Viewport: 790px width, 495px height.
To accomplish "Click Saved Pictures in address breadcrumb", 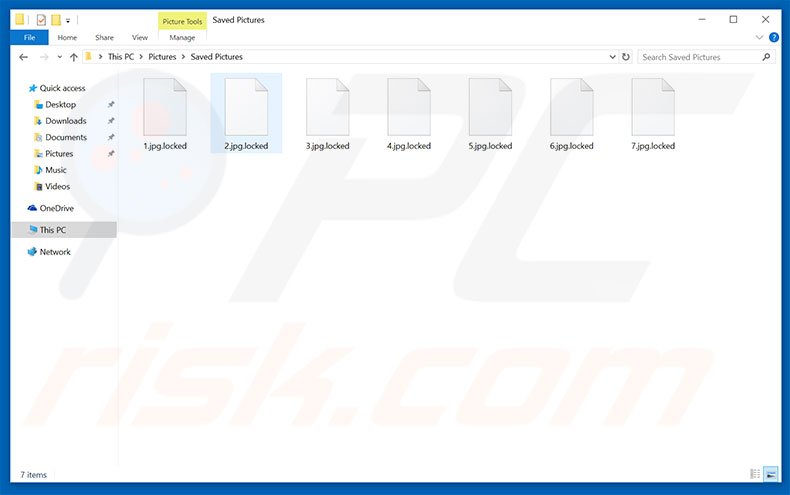I will (x=217, y=57).
